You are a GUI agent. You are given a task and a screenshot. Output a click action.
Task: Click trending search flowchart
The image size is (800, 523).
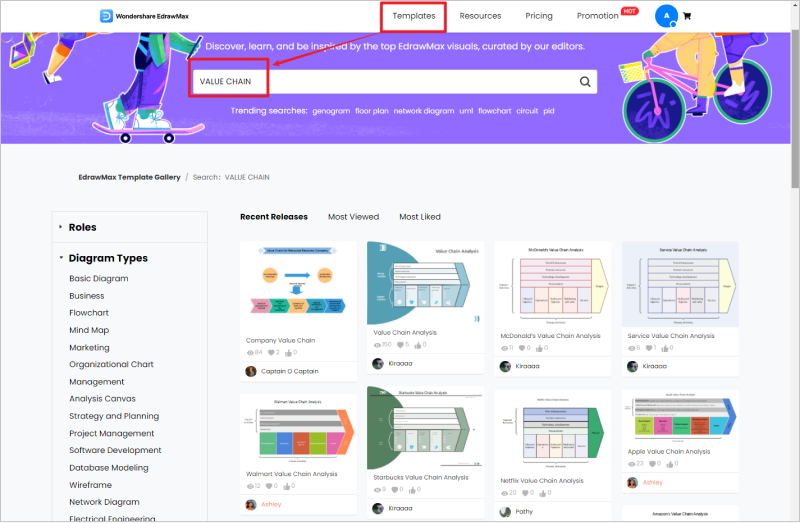[494, 111]
